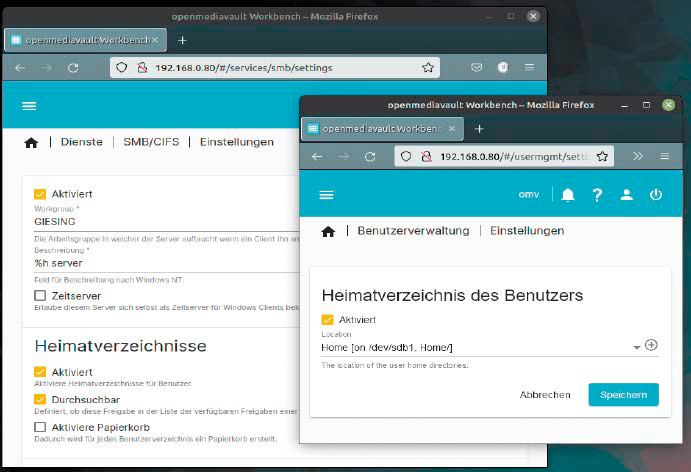Image resolution: width=691 pixels, height=472 pixels.
Task: Go back in back Firefox window
Action: click(x=20, y=67)
